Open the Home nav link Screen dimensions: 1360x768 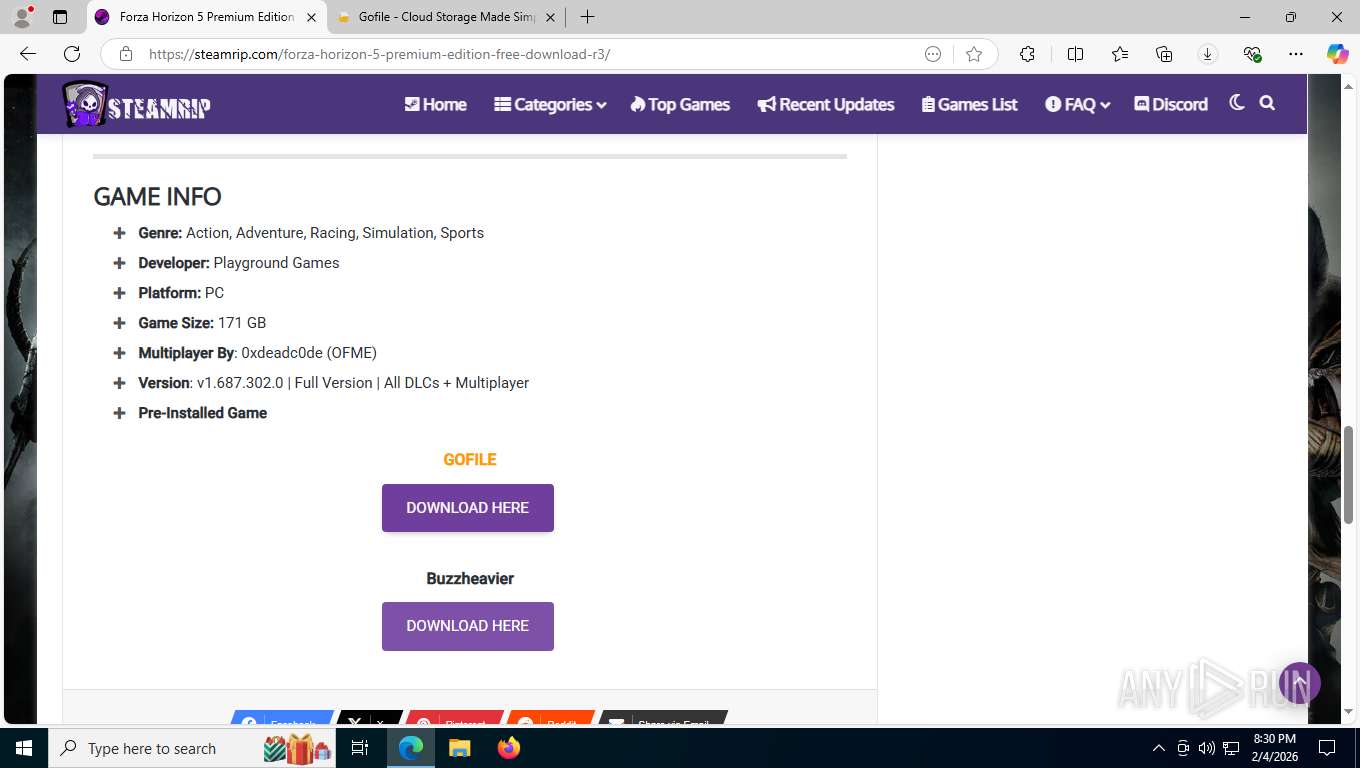point(435,104)
